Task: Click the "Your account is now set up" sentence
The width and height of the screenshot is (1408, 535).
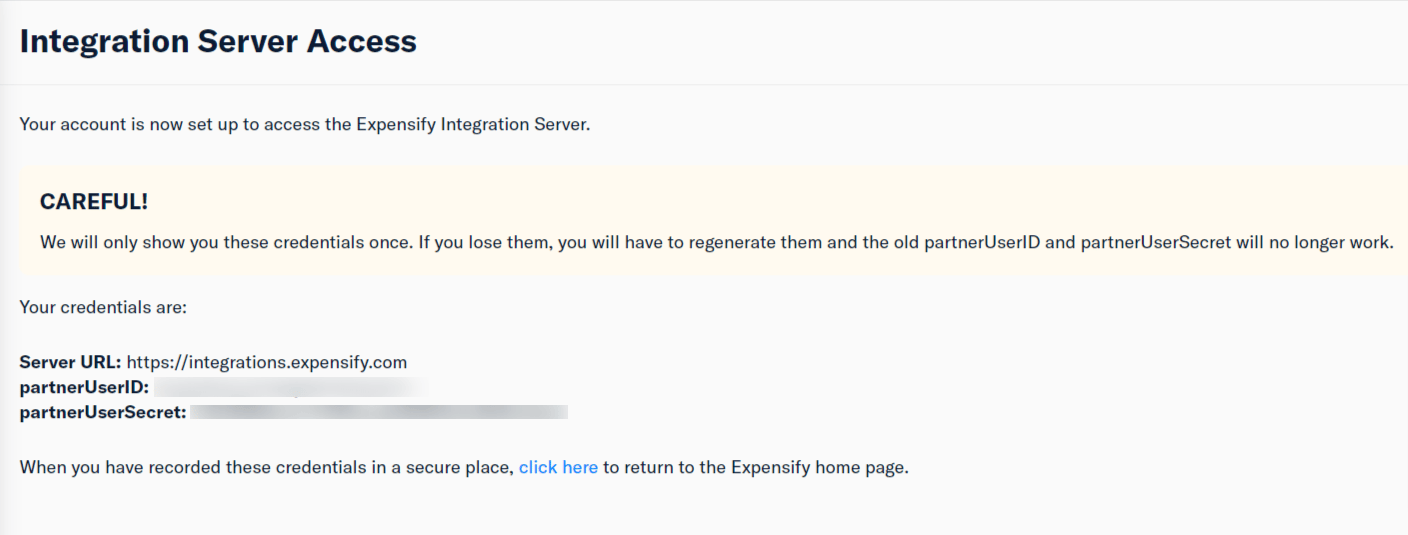Action: tap(305, 126)
